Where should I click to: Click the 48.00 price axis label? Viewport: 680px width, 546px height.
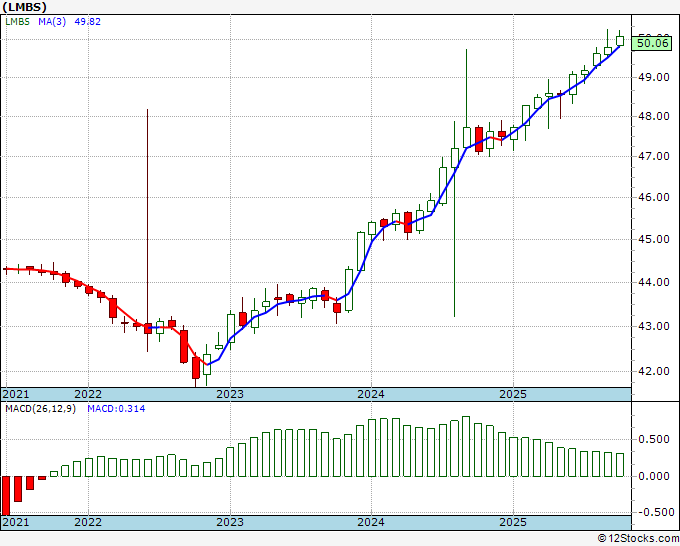point(654,116)
